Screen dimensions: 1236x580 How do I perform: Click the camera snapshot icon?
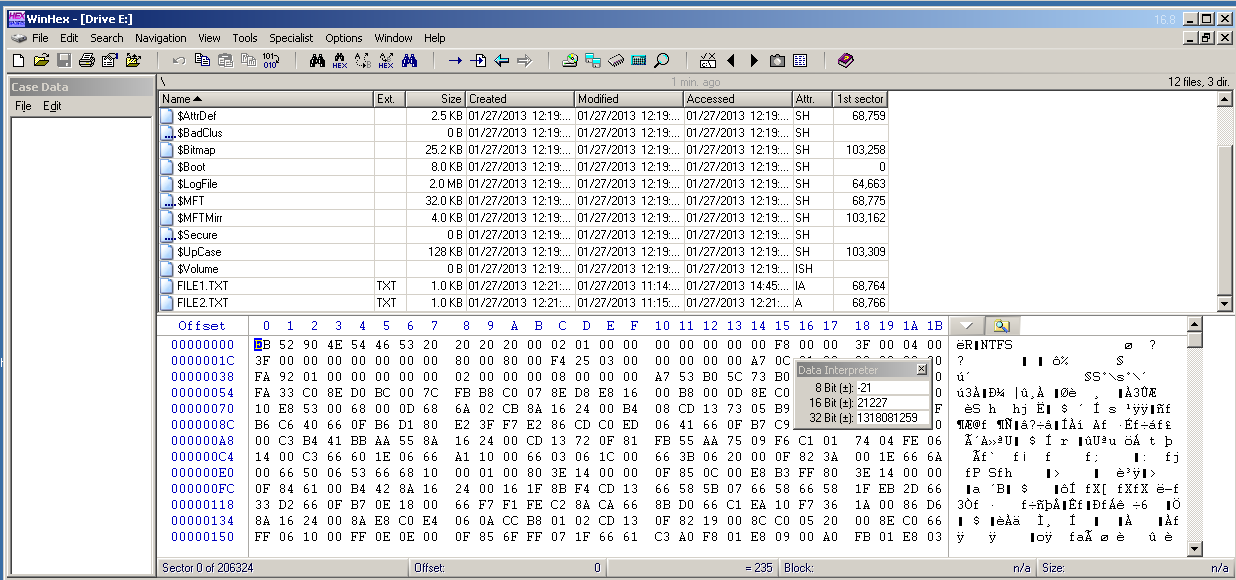coord(777,61)
